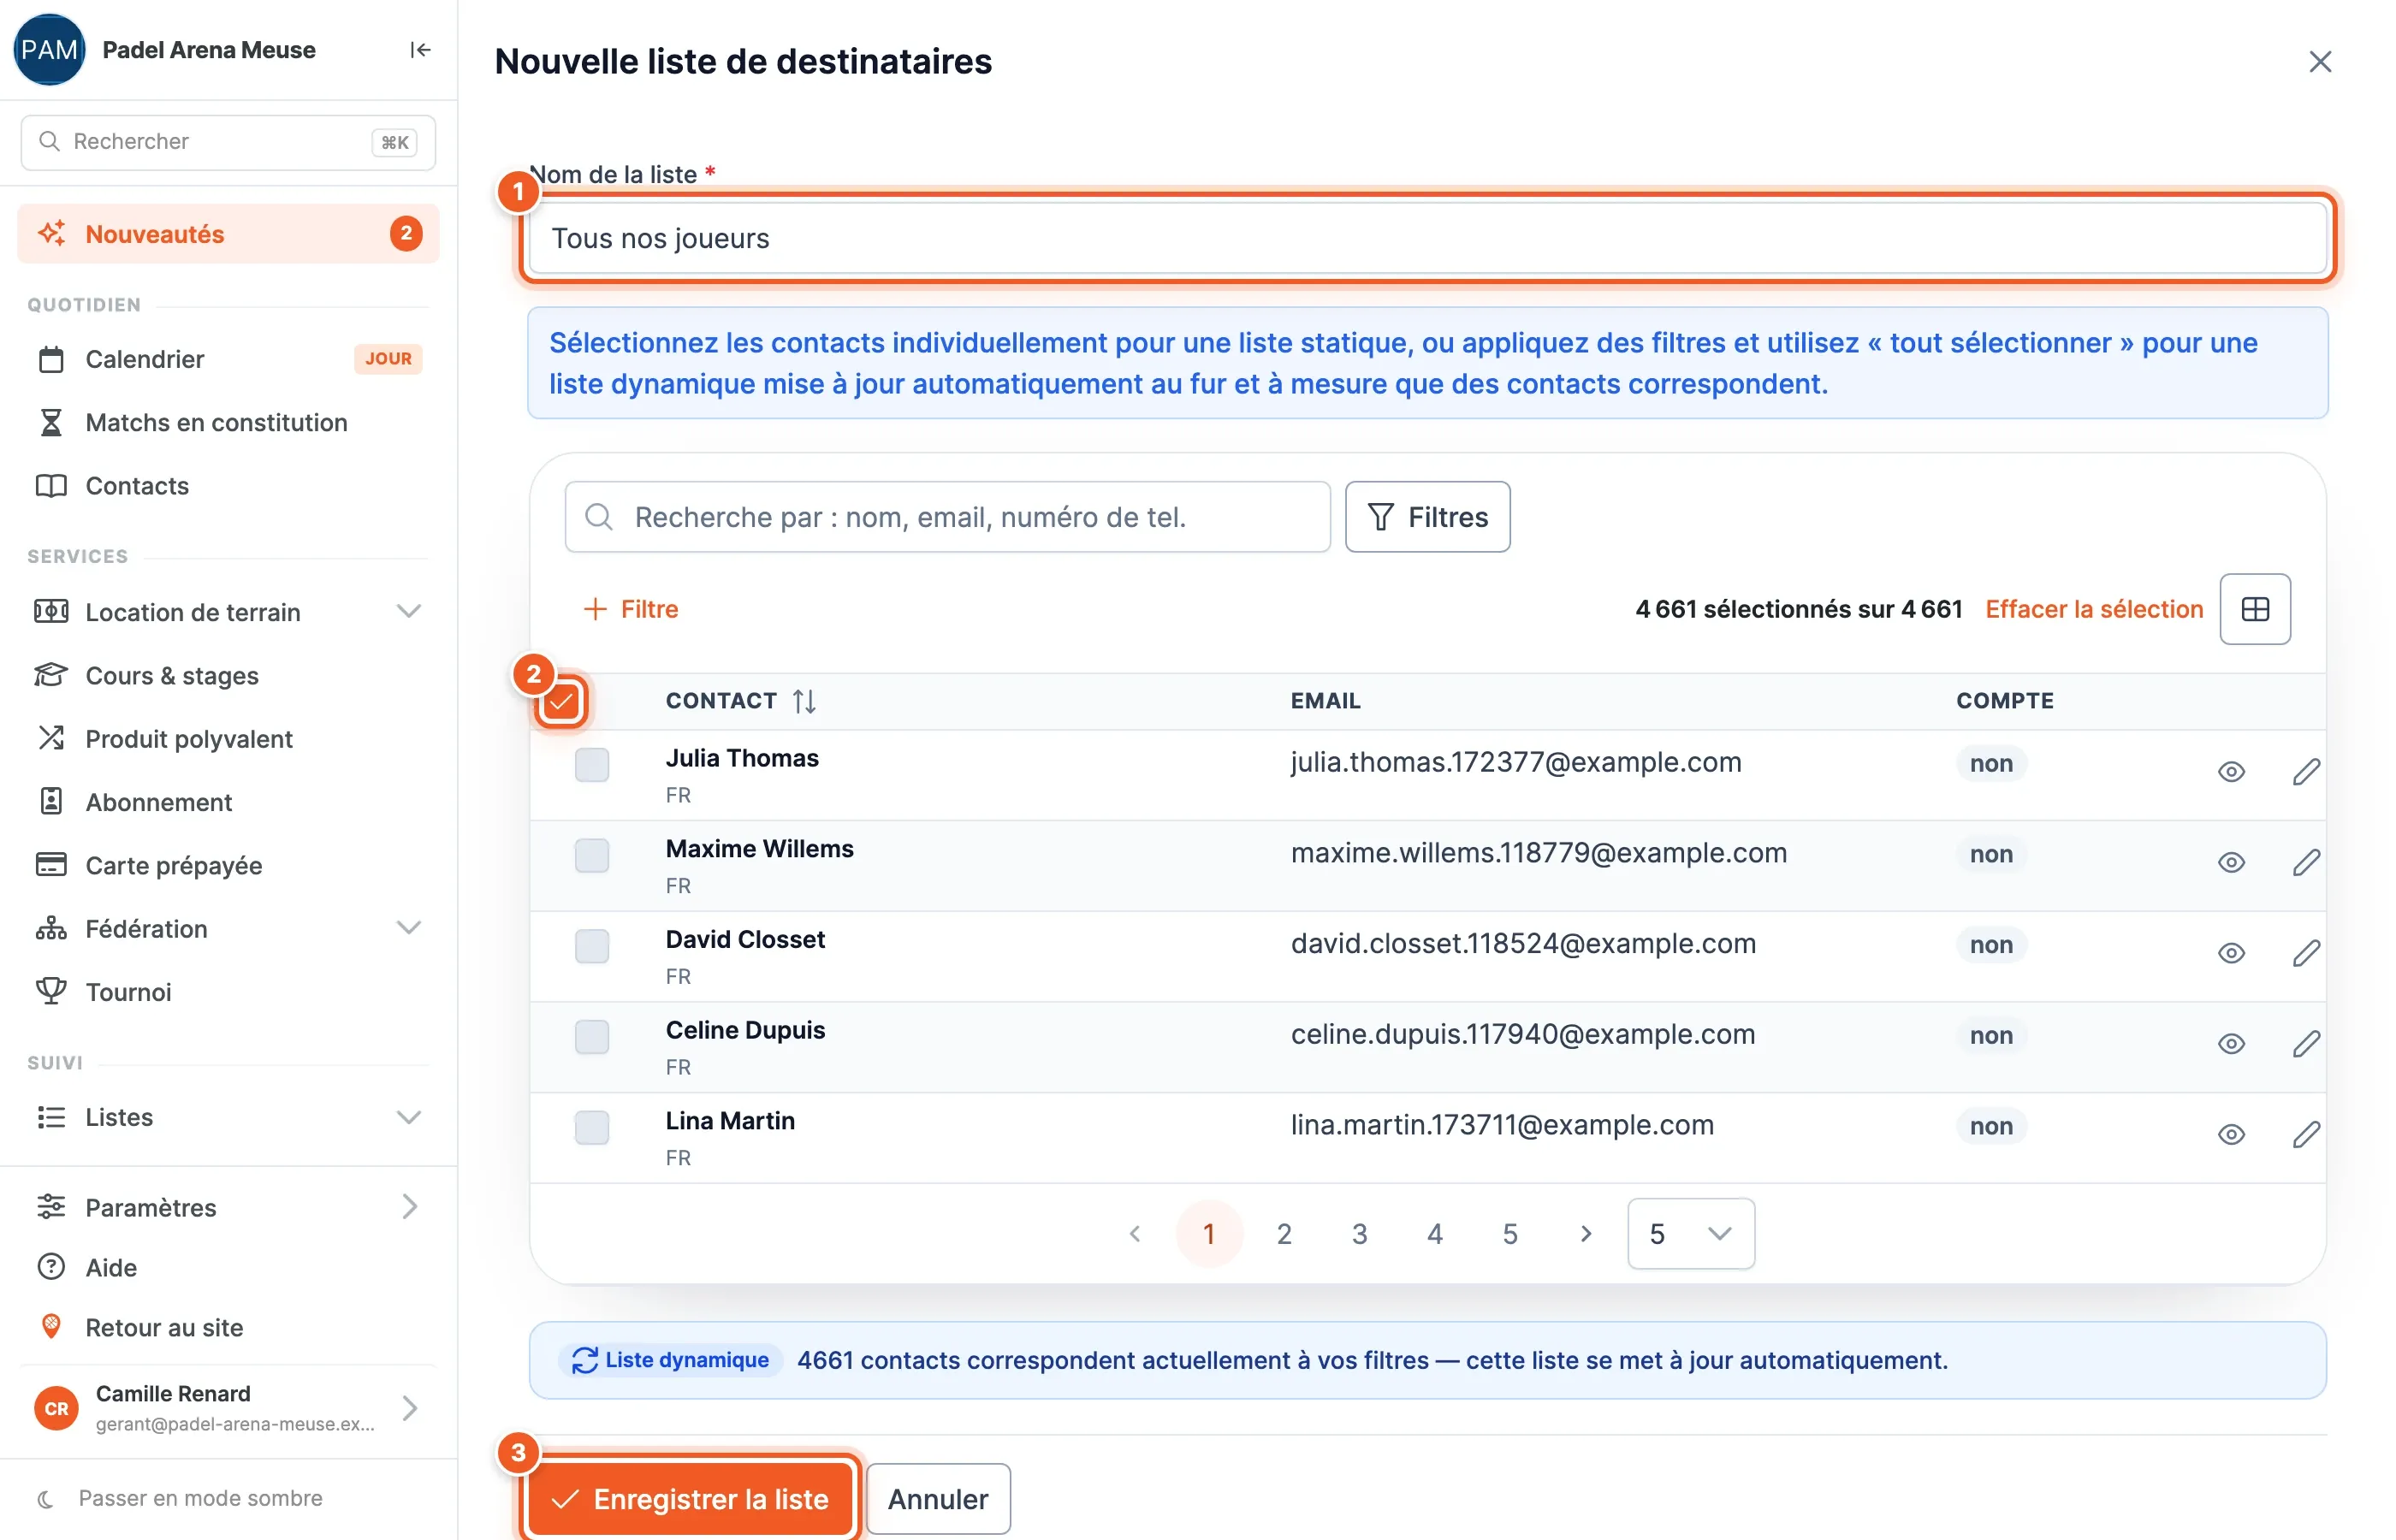Open Nouveautés in the sidebar

(x=228, y=234)
